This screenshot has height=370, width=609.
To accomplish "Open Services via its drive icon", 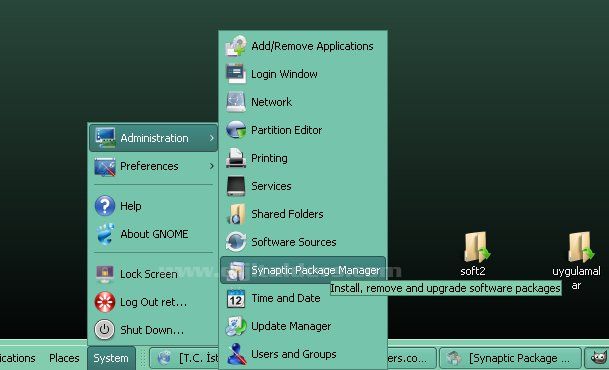I will pos(236,186).
